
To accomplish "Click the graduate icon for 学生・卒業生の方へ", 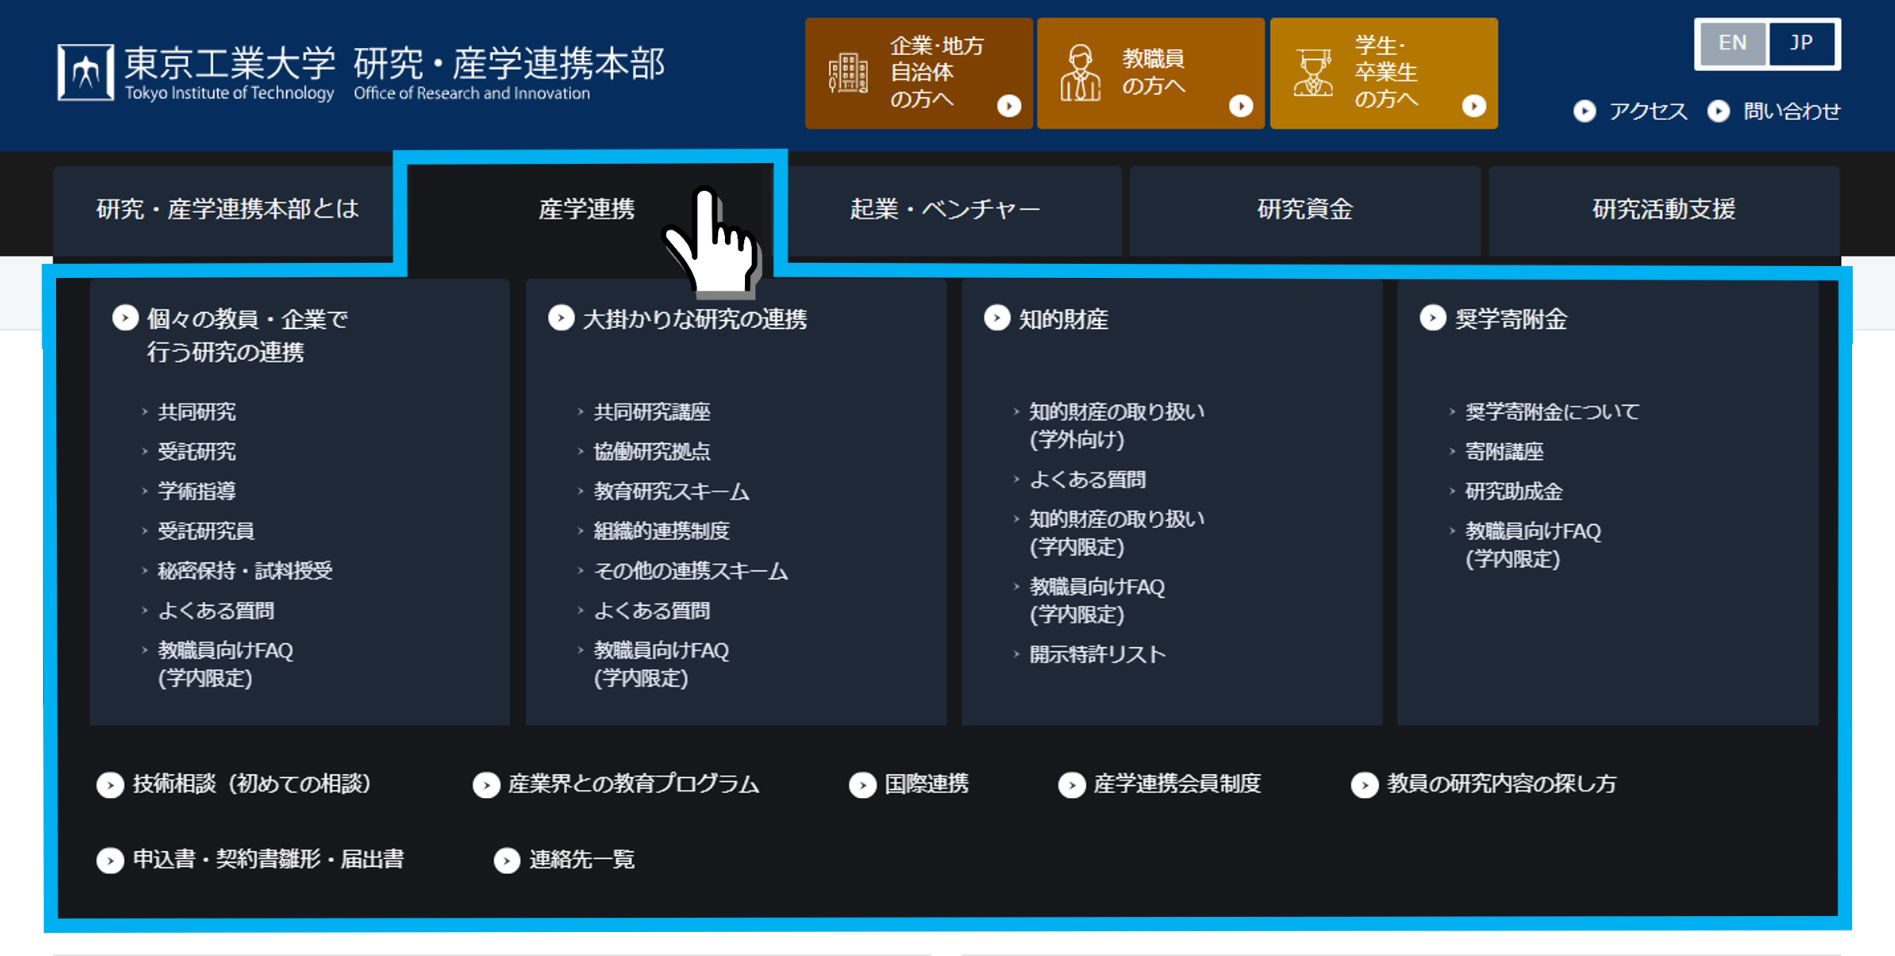I will 1313,73.
